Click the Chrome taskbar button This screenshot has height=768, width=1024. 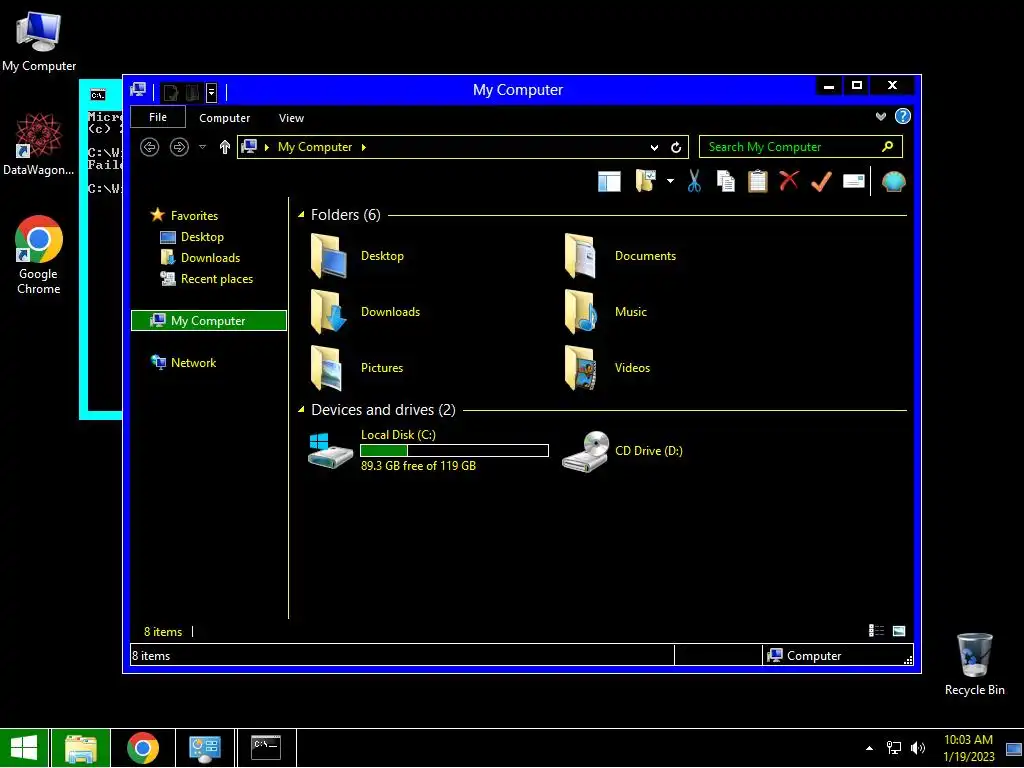pos(143,748)
